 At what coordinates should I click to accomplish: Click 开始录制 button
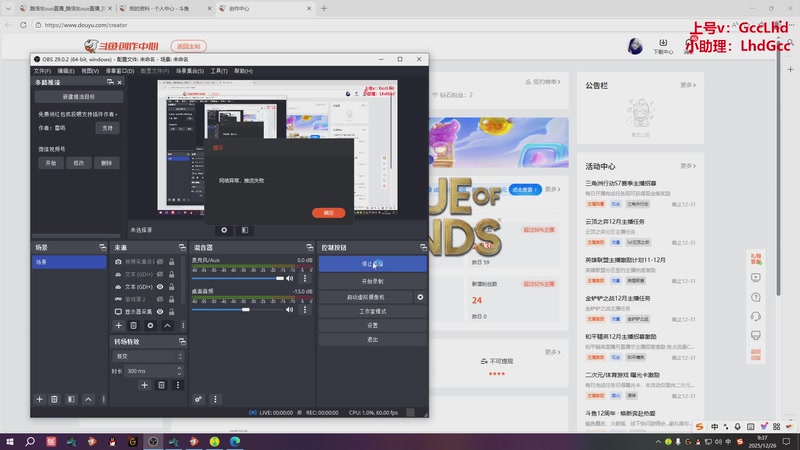372,281
